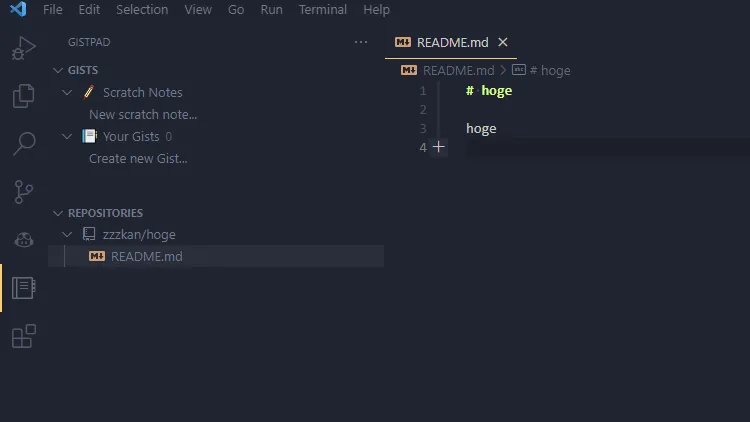The height and width of the screenshot is (422, 750).
Task: Collapse the Scratch Notes tree node
Action: [x=67, y=92]
